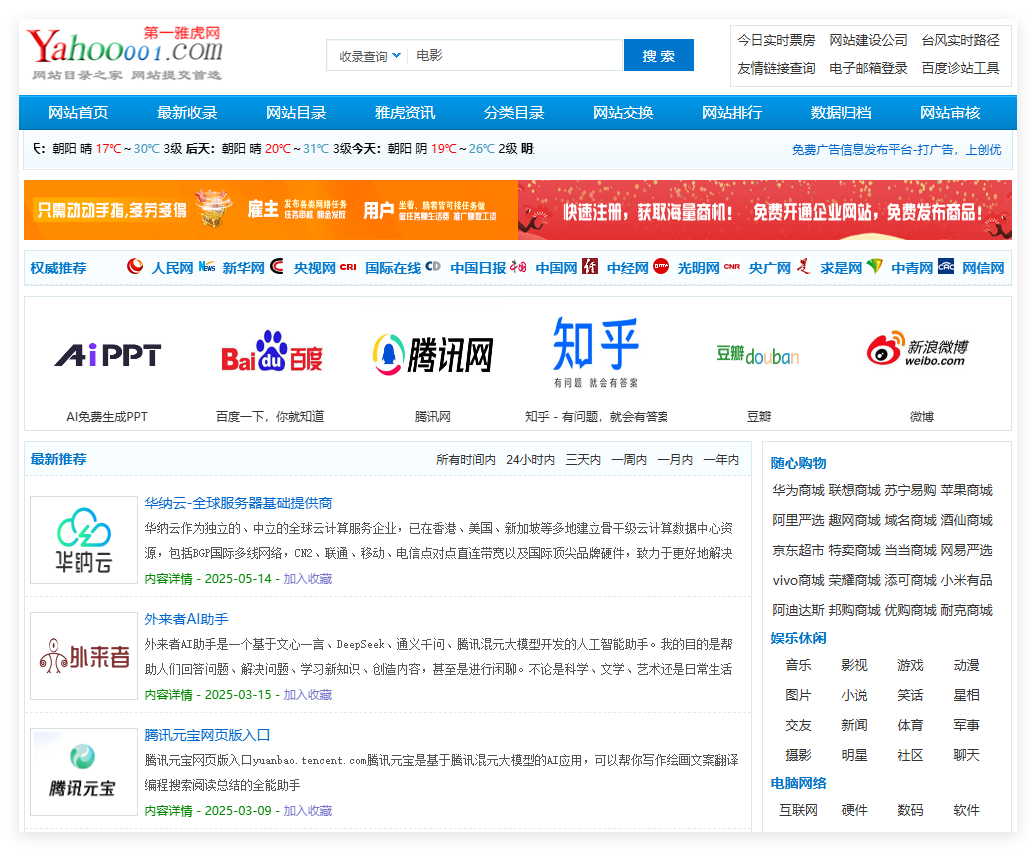
Task: Open the 腾讯网 penguin logo tile
Action: point(433,355)
